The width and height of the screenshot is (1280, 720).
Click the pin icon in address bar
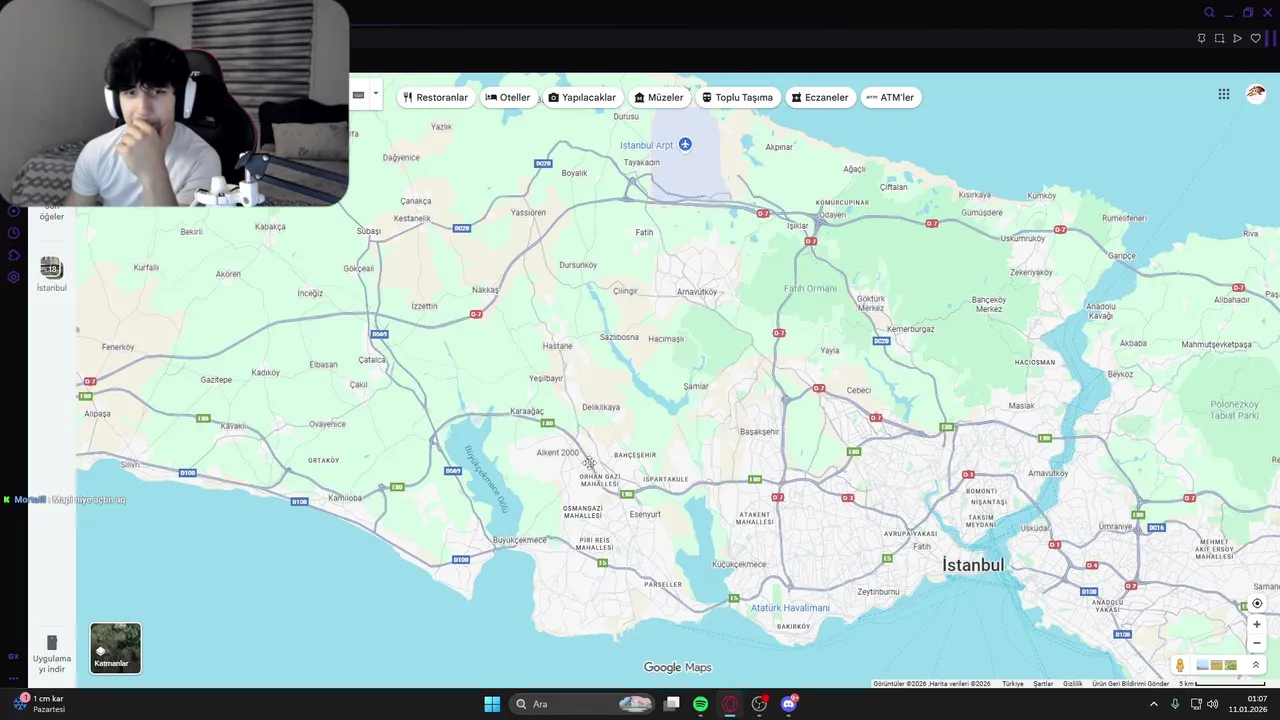pyautogui.click(x=1201, y=38)
